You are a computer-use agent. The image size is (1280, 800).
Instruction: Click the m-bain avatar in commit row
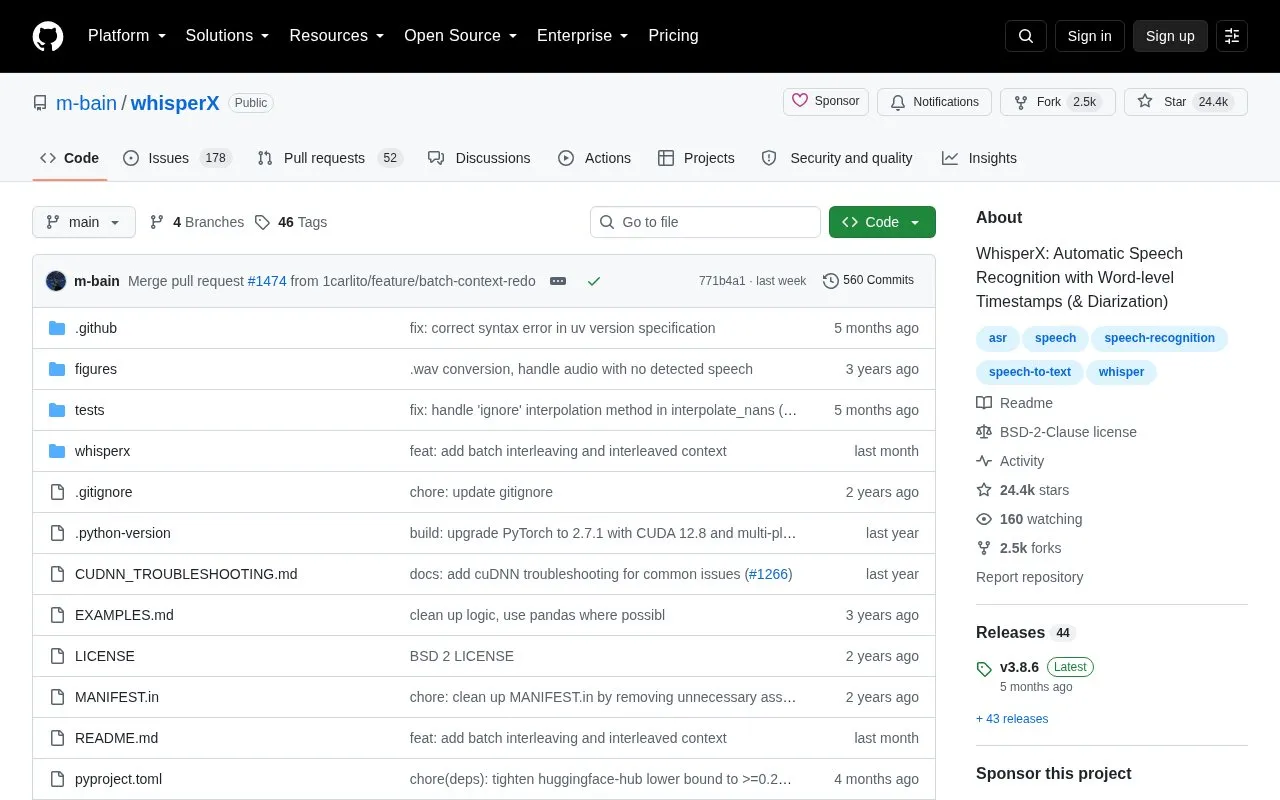(x=56, y=281)
